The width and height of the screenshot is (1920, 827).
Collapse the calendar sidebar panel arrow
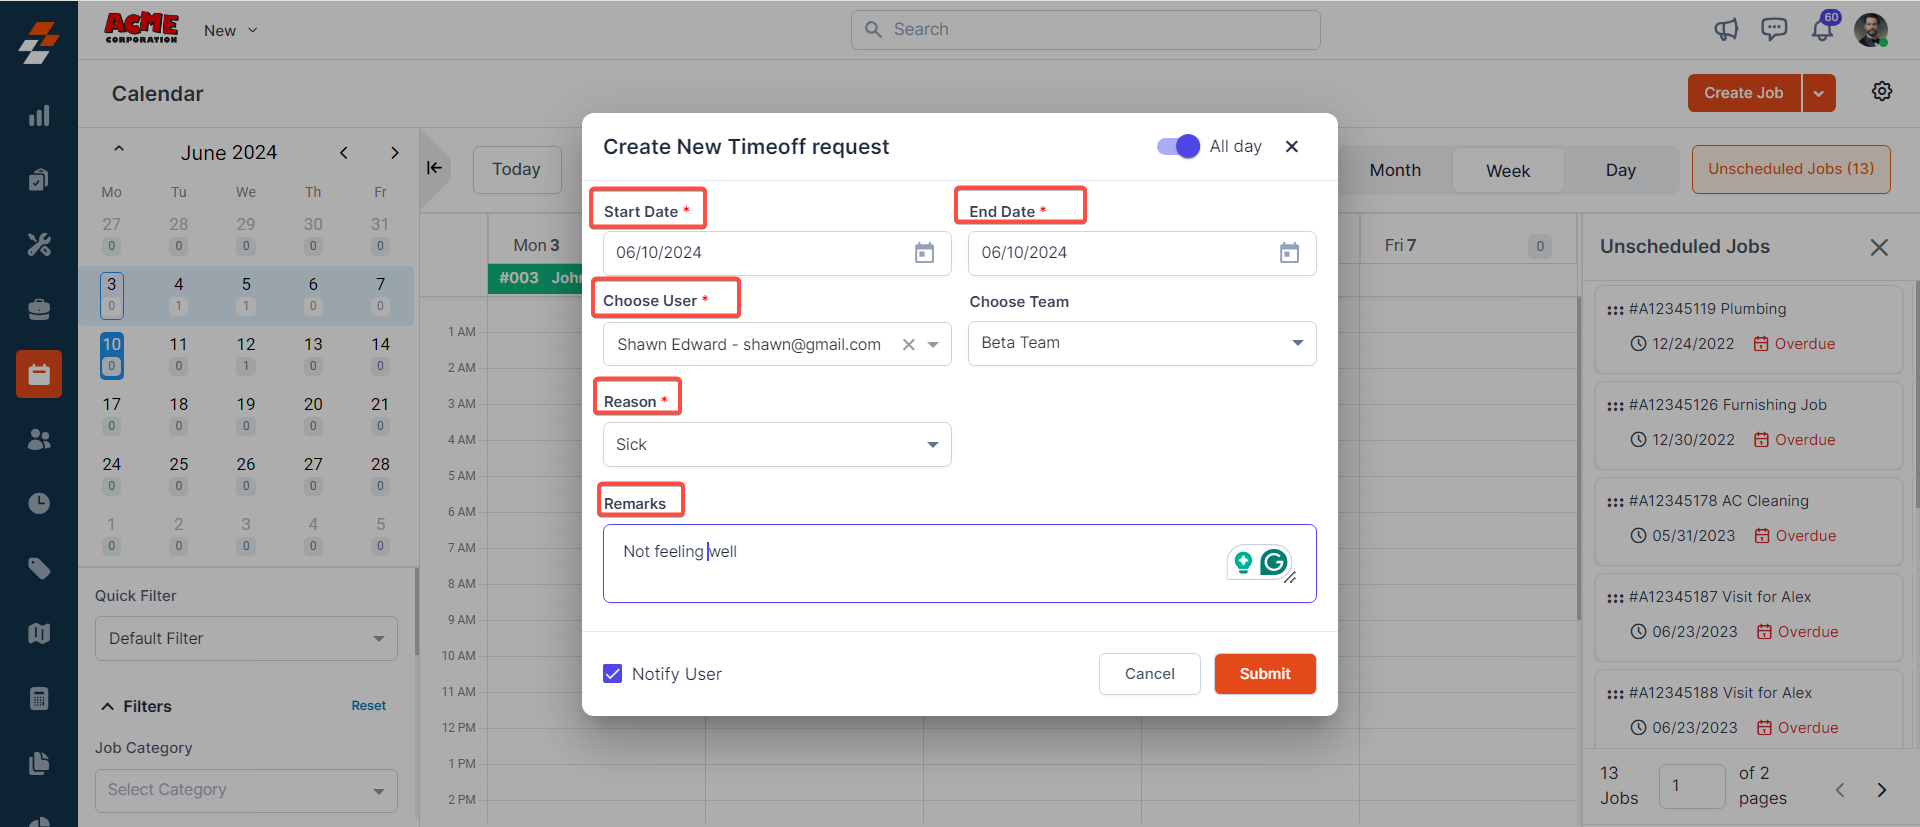pyautogui.click(x=434, y=168)
